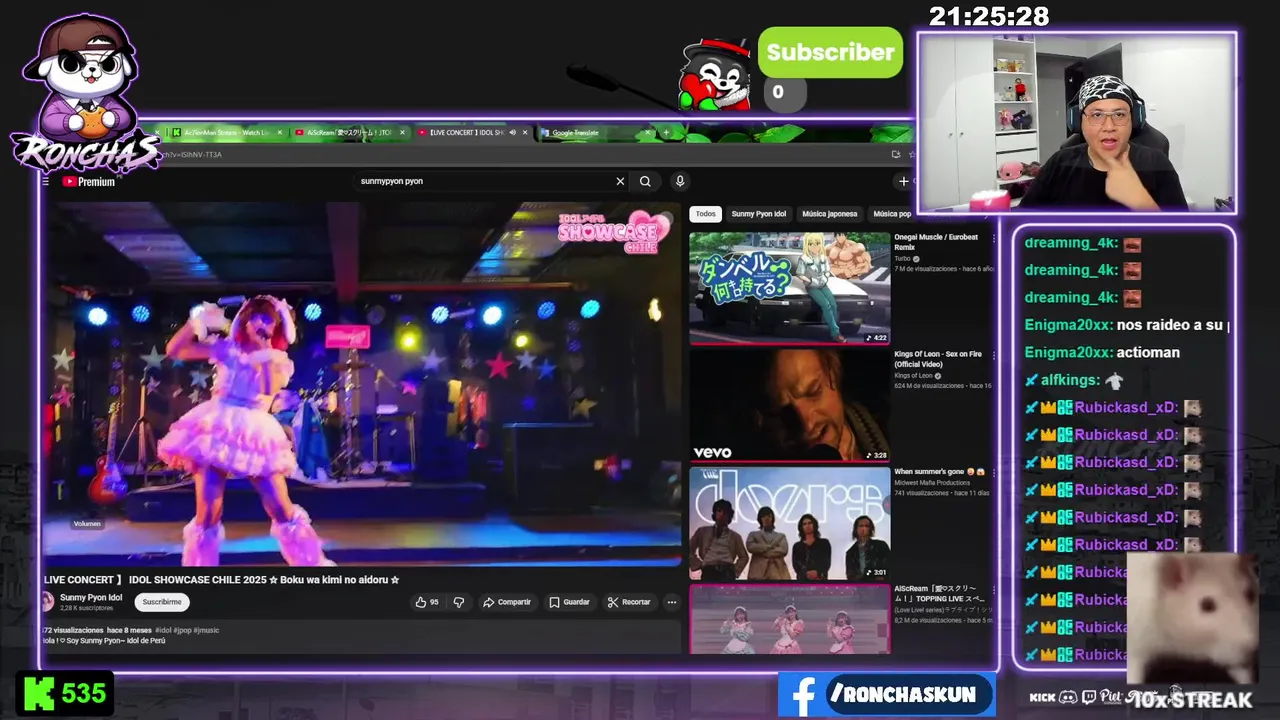Click the Ronchas channel logo

pos(85,95)
